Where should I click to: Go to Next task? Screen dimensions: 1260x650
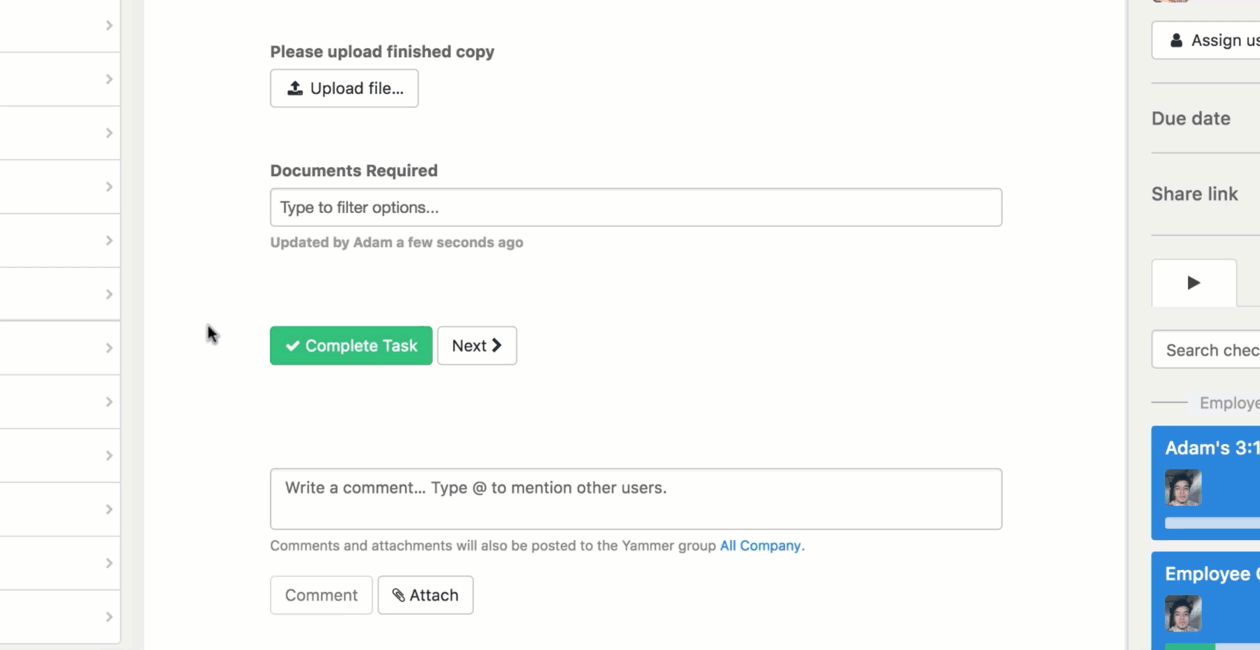(477, 345)
